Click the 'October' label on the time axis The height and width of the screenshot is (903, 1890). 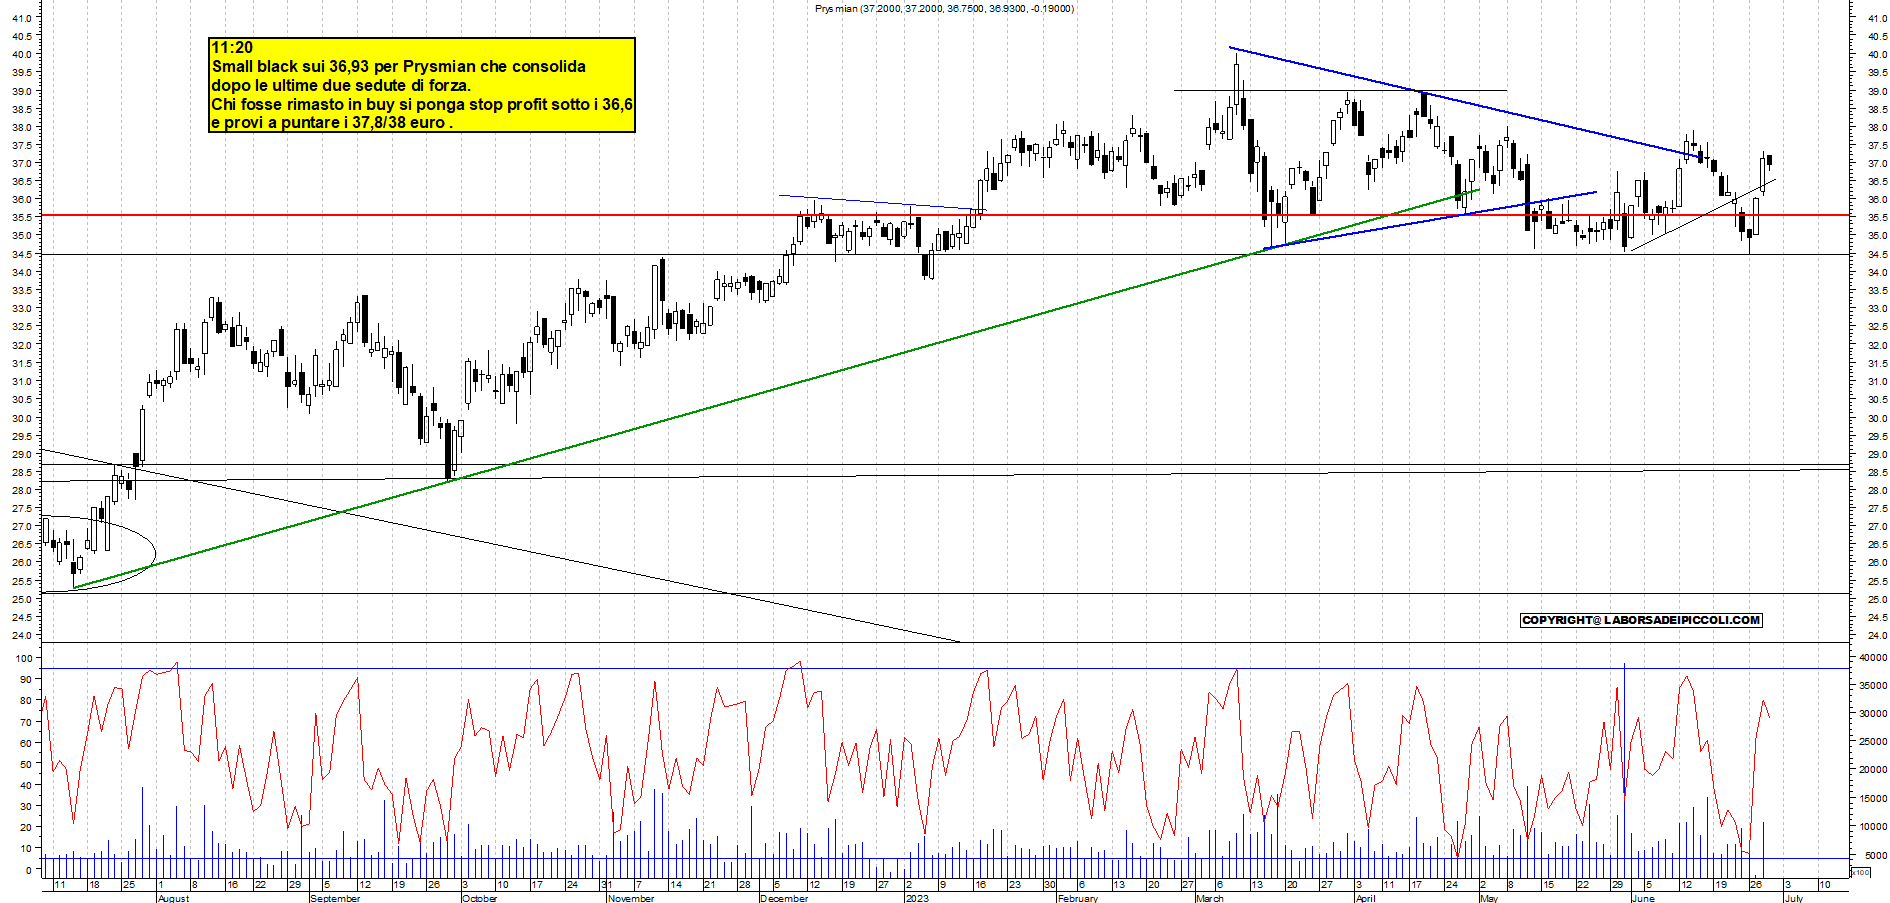(x=479, y=898)
